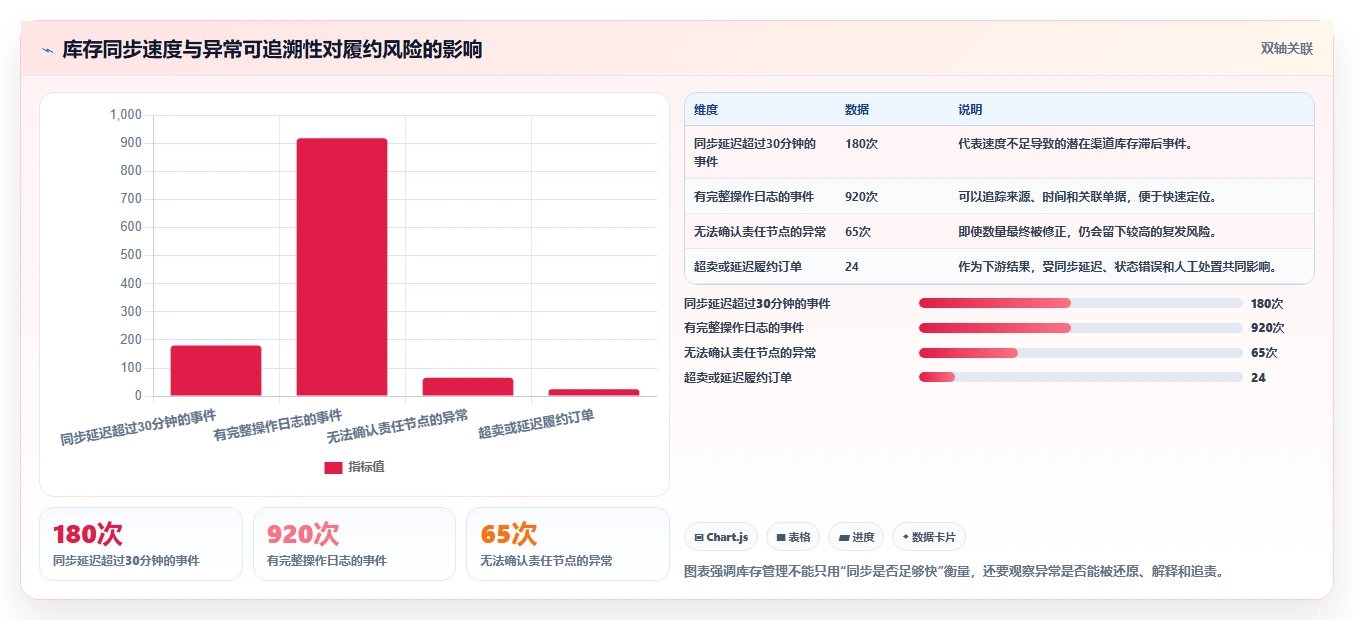The height and width of the screenshot is (620, 1354).
Task: Select the Chart.js tag chip
Action: click(721, 537)
